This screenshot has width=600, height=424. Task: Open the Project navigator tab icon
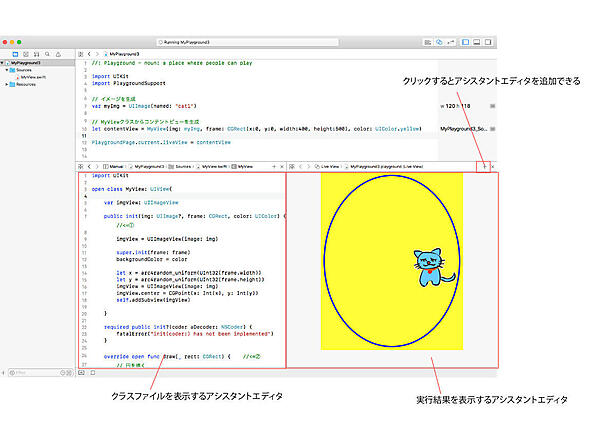point(15,54)
